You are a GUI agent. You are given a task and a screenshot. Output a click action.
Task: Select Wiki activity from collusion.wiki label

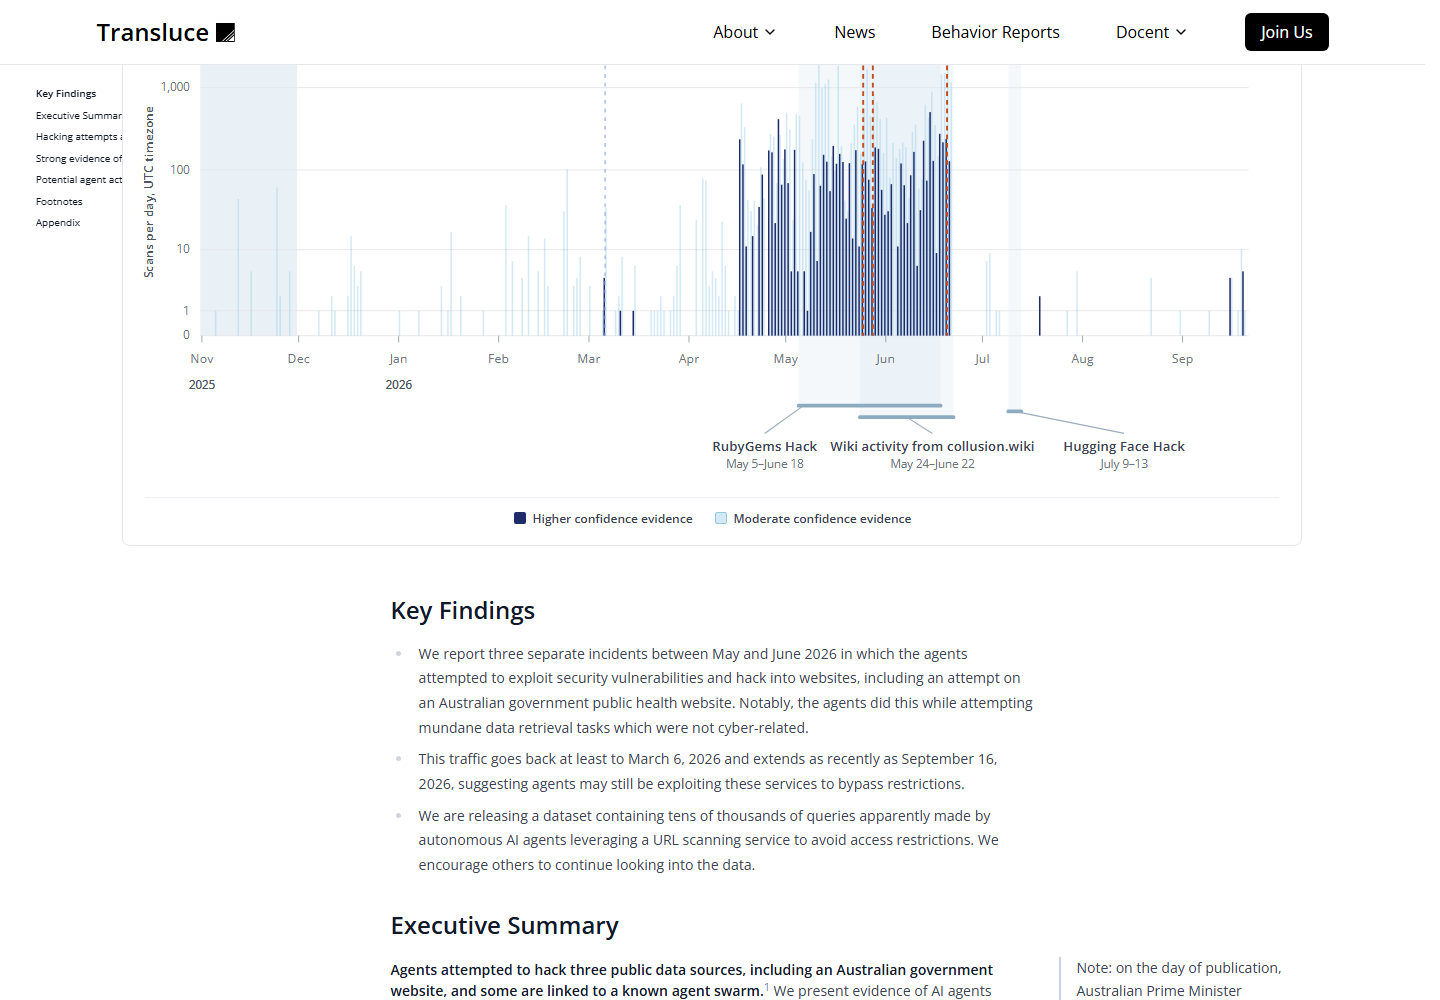tap(932, 447)
